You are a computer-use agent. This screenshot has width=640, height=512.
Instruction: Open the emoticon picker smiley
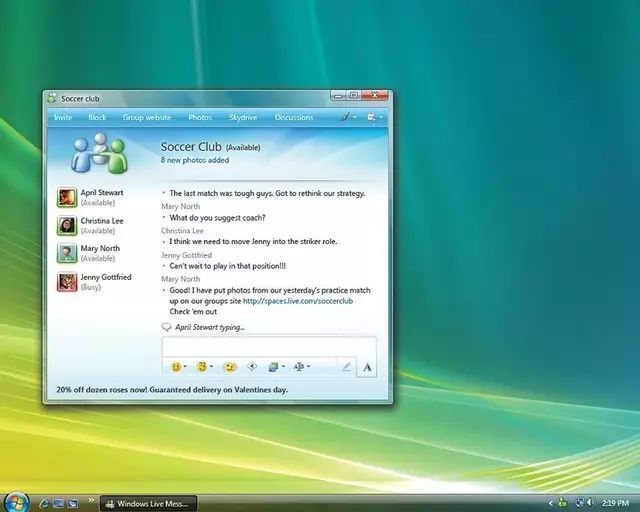(176, 367)
